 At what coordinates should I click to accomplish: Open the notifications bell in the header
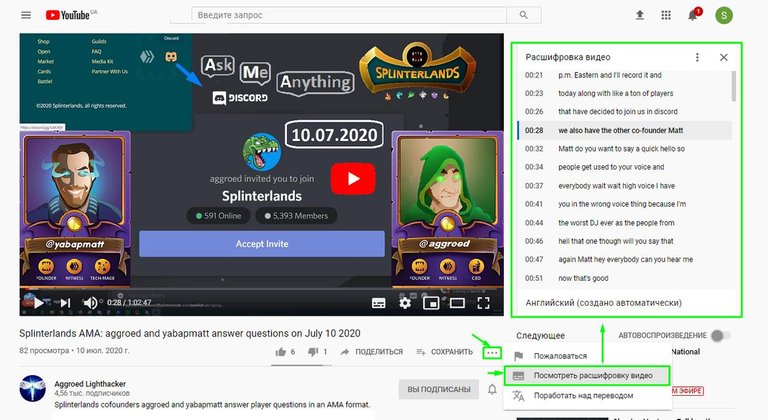tap(693, 15)
